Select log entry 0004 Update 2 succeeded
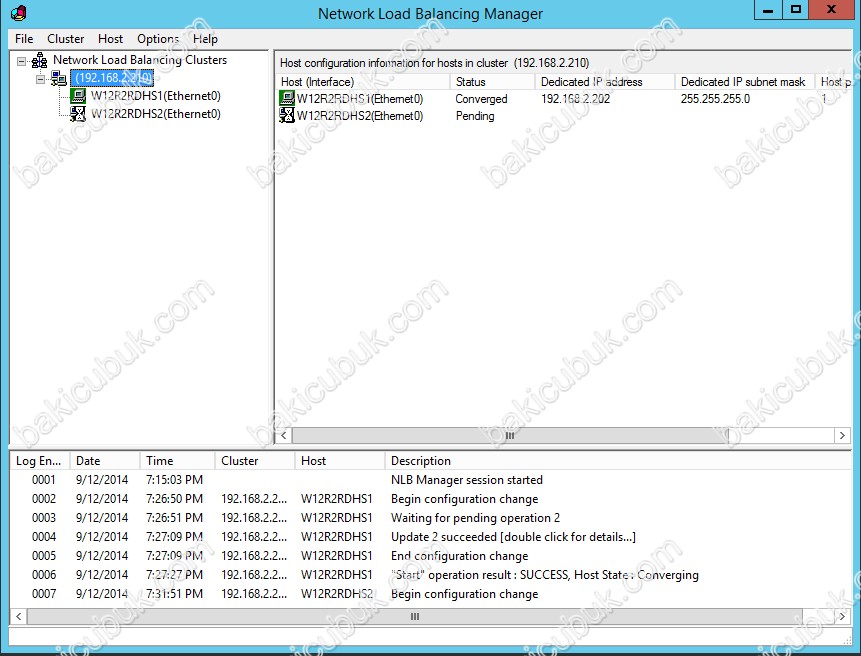The width and height of the screenshot is (861, 656). (431, 536)
